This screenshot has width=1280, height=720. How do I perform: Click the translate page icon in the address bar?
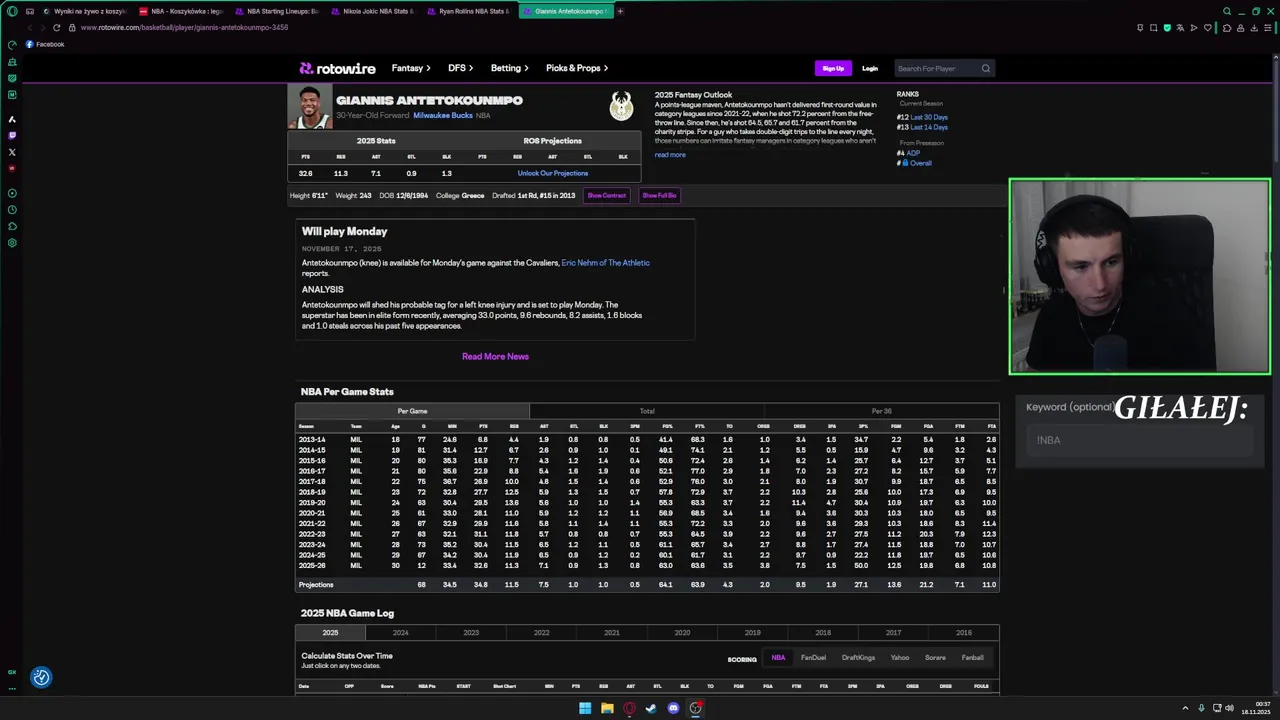1180,28
